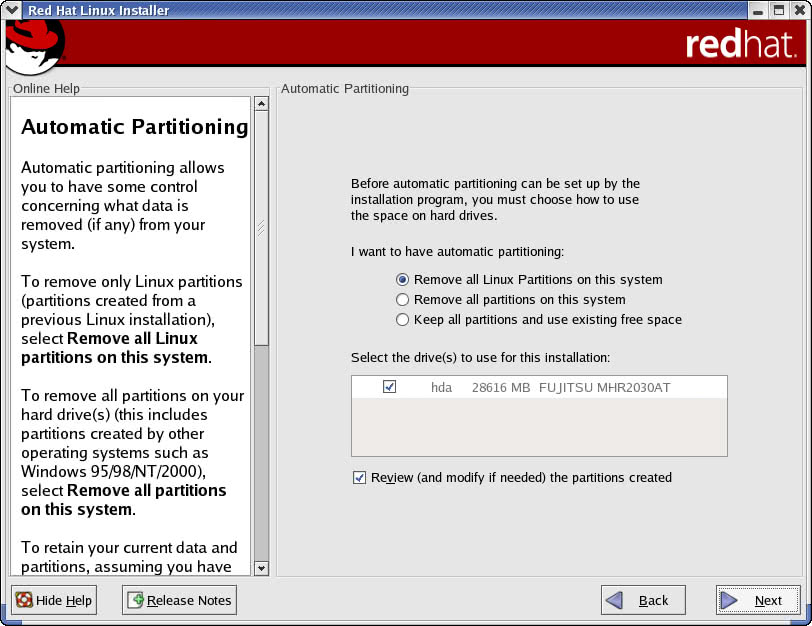Click the lifebuoy icon on Hide Help
This screenshot has width=812, height=626.
pyautogui.click(x=24, y=600)
